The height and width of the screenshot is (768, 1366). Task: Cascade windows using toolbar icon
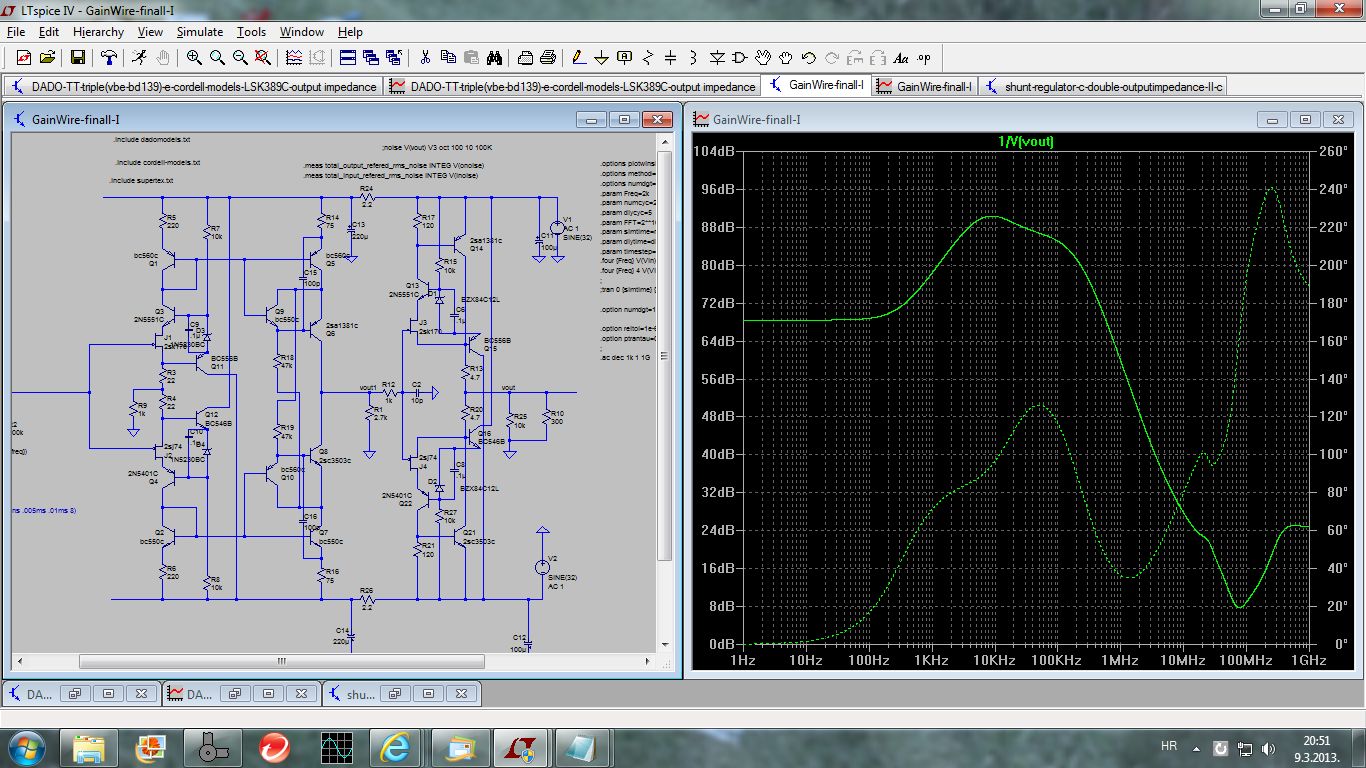tap(371, 58)
